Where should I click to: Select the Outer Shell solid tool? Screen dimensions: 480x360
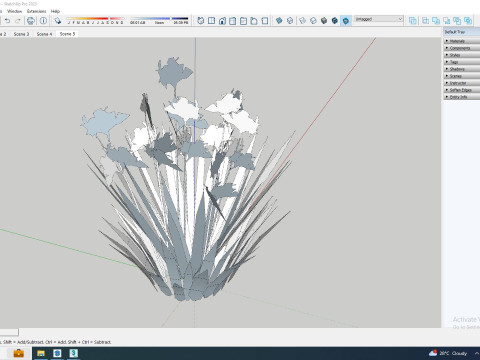tap(413, 21)
